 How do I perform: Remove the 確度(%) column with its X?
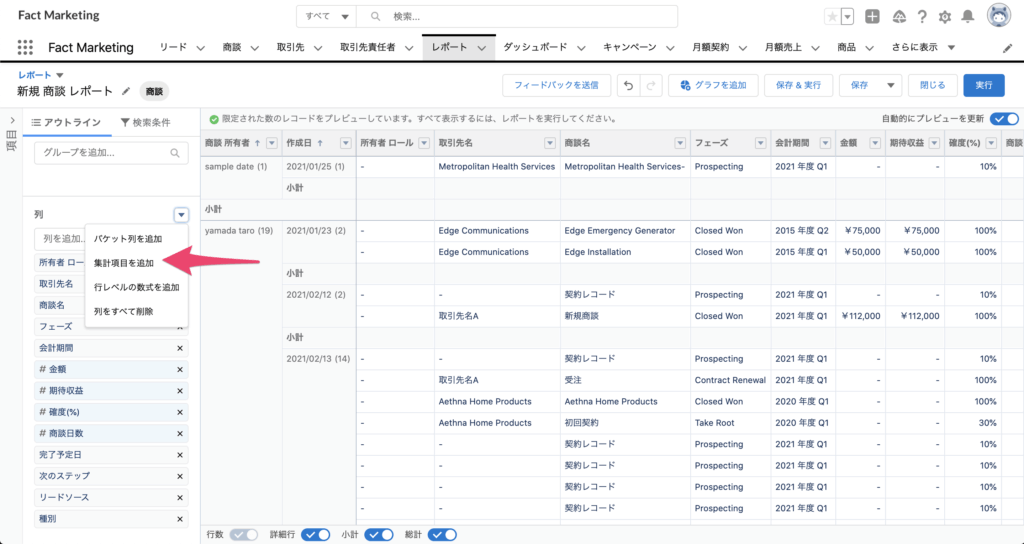pyautogui.click(x=180, y=413)
